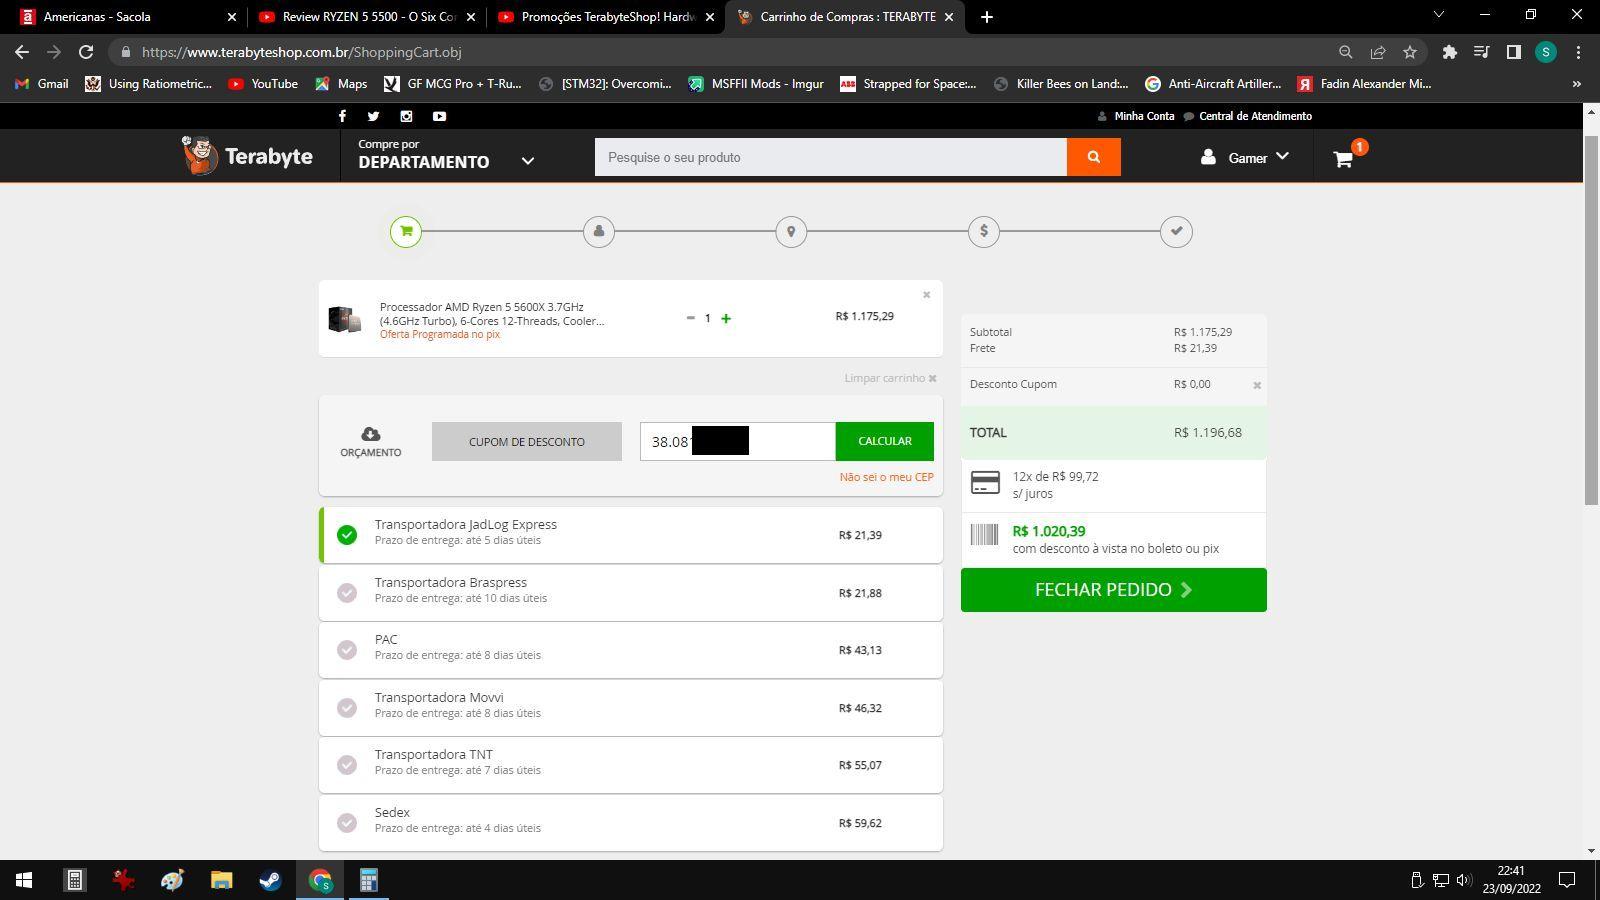Open Steam from taskbar

(270, 880)
